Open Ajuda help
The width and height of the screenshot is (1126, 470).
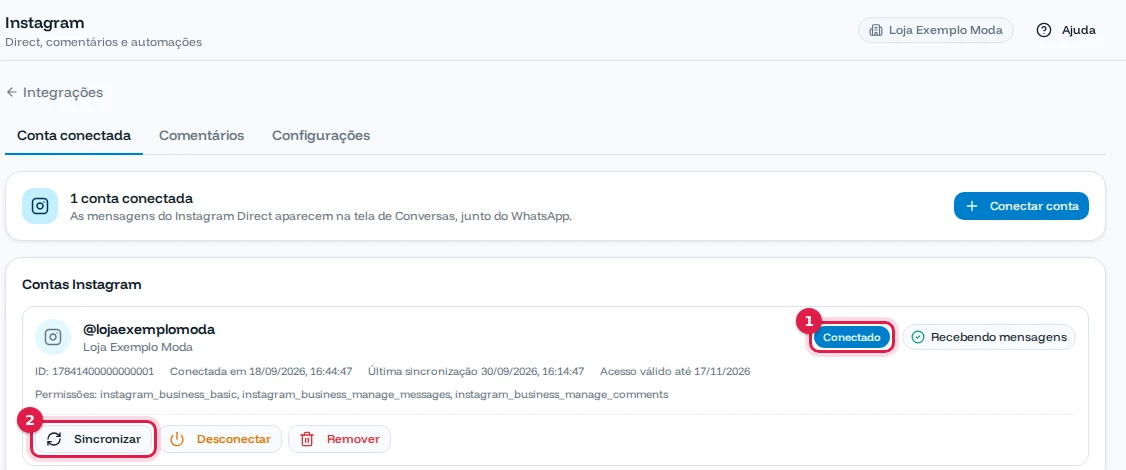(1066, 30)
